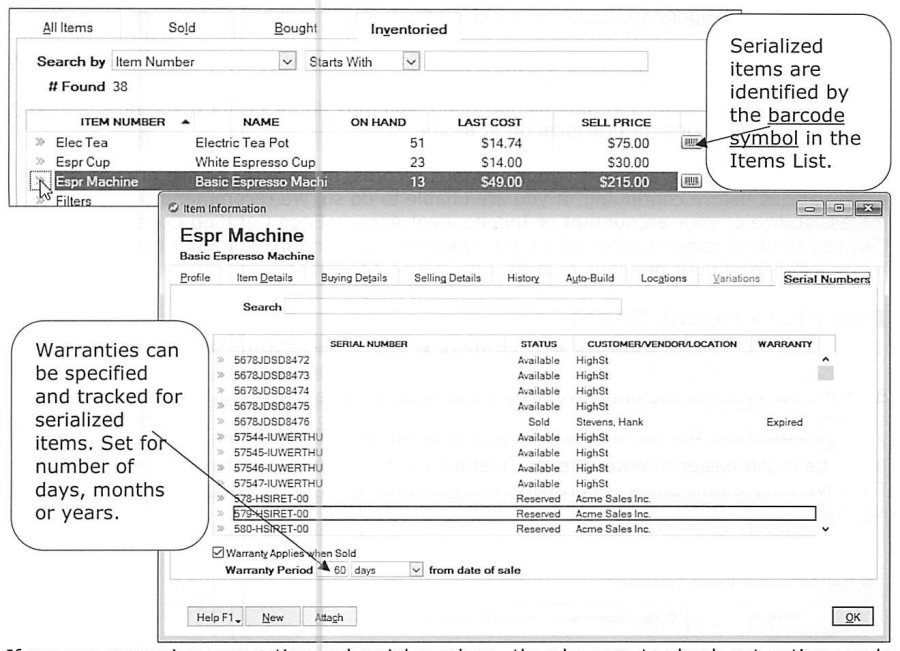
Task: Toggle Warranty Applies when Sold checkbox
Action: pos(218,553)
